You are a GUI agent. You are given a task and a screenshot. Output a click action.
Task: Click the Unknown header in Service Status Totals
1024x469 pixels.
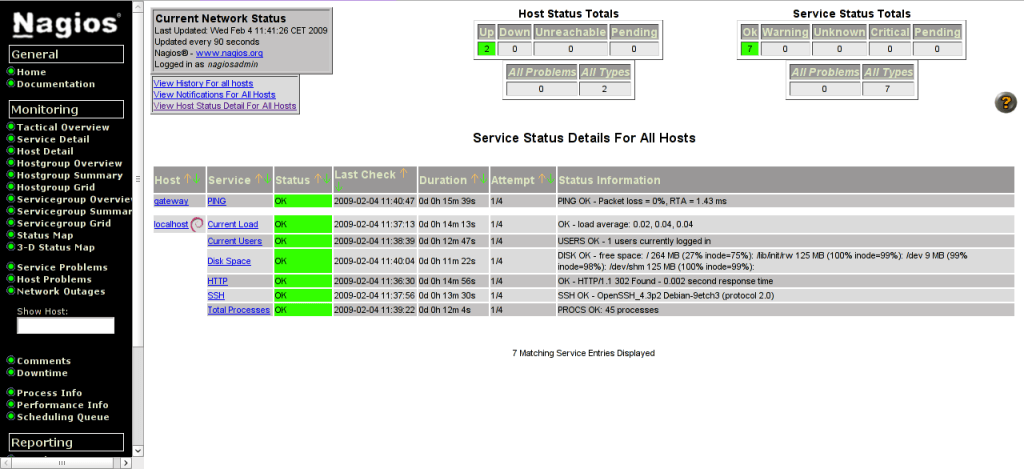click(x=839, y=32)
